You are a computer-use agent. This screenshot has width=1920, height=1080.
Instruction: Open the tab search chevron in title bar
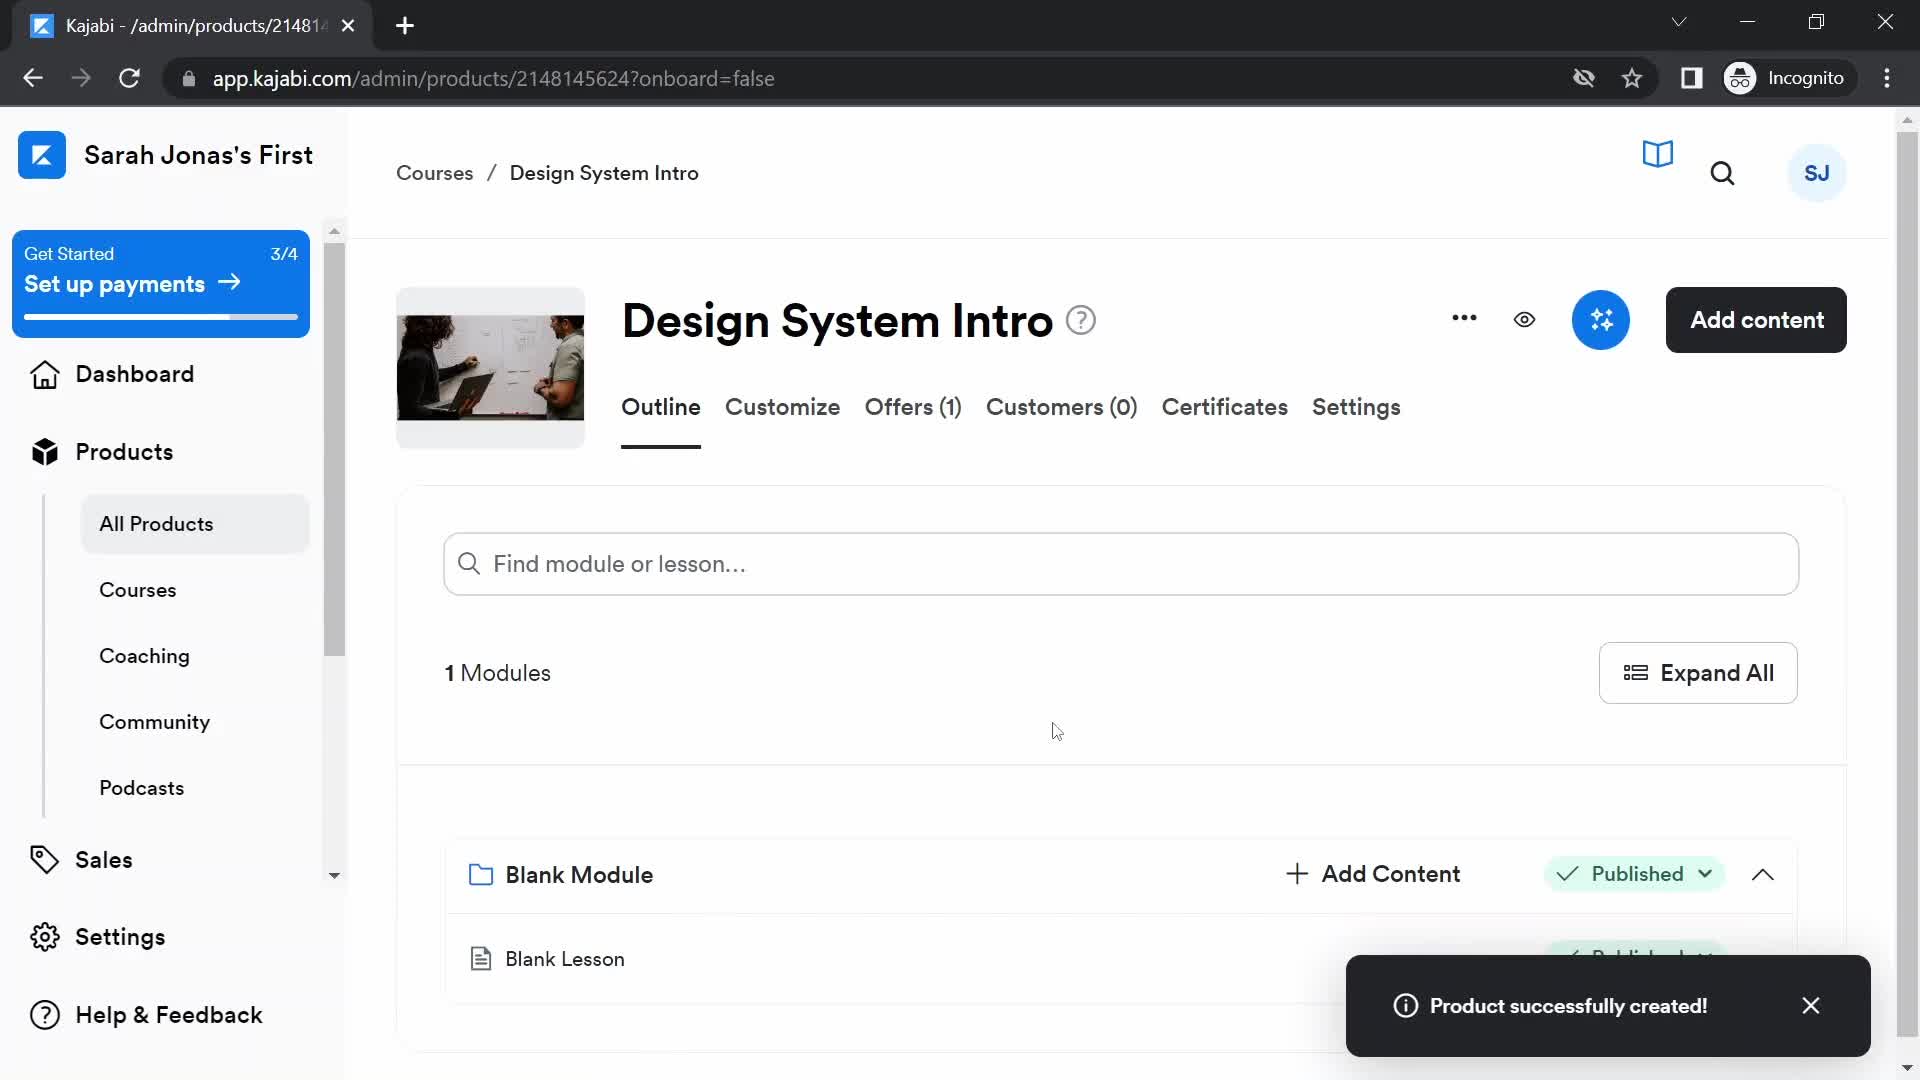(1679, 22)
